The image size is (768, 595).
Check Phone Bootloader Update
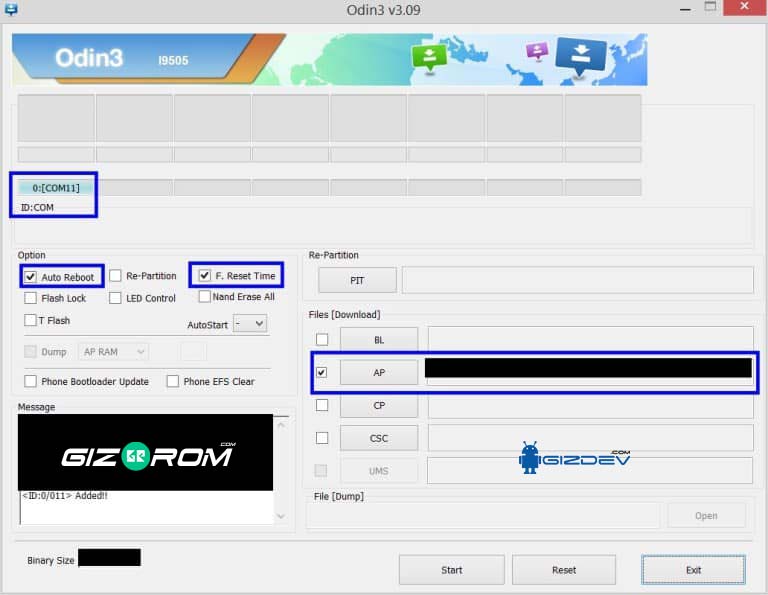30,381
